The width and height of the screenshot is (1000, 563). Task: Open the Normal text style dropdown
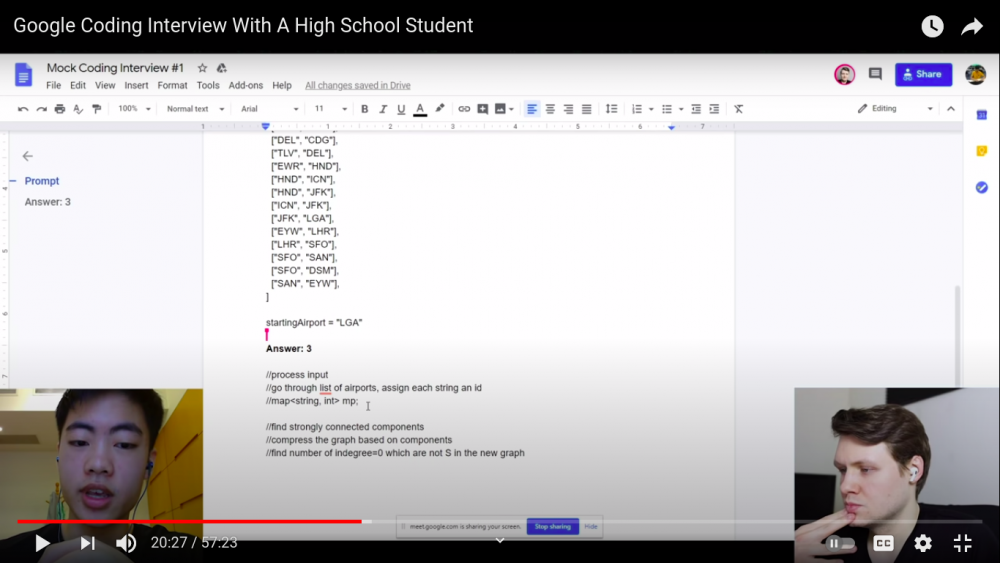(195, 109)
